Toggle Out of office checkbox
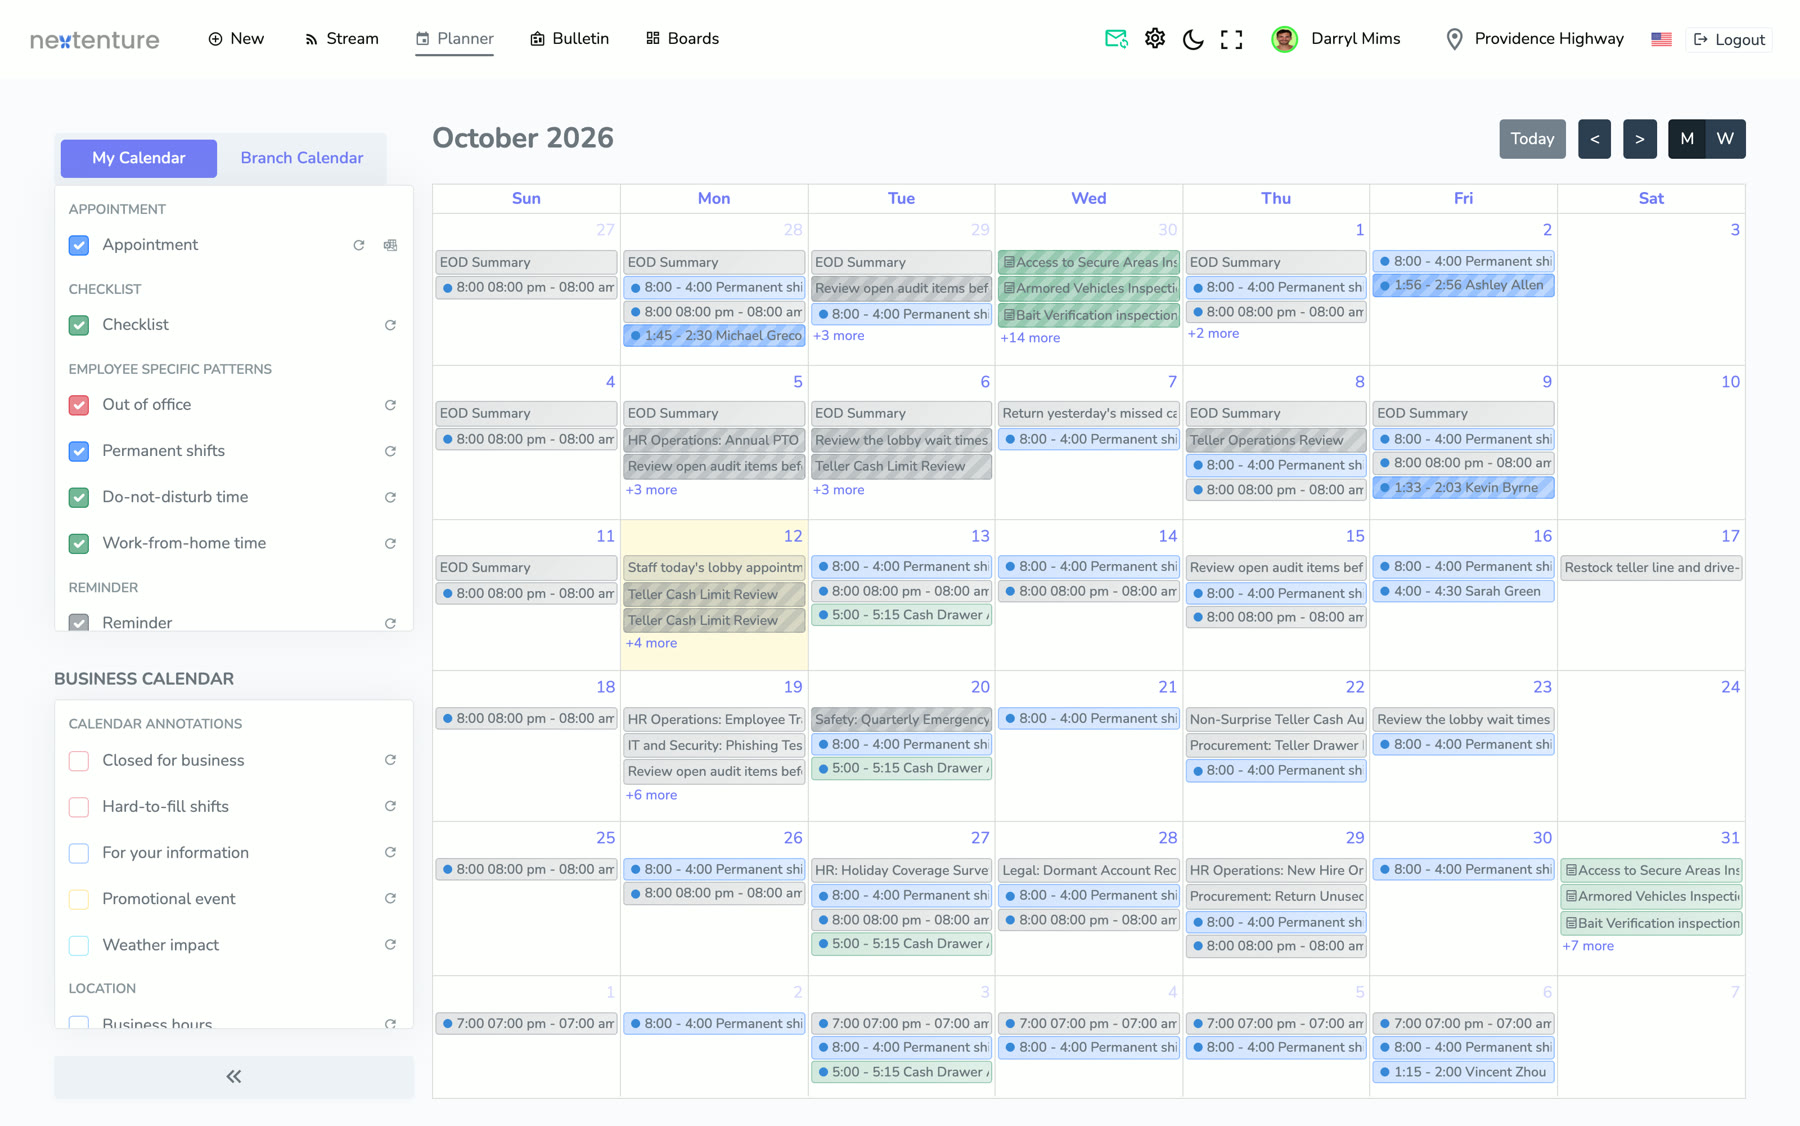Image resolution: width=1800 pixels, height=1126 pixels. (x=79, y=405)
